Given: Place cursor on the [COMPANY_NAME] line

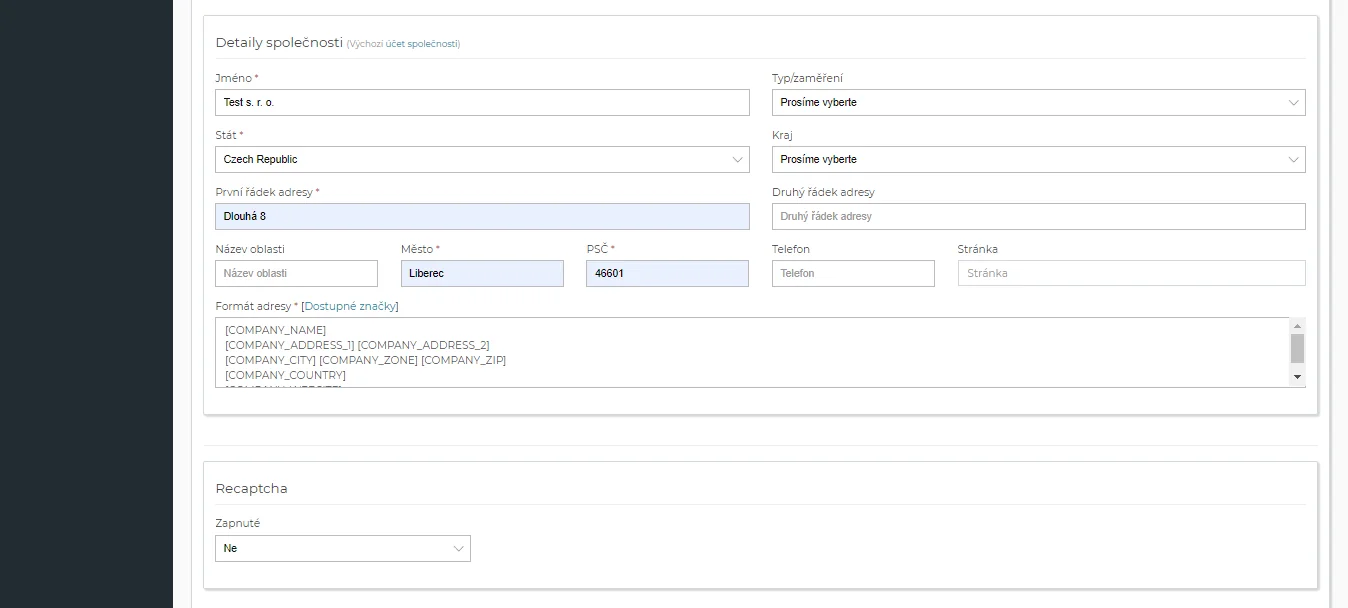Looking at the screenshot, I should (x=276, y=330).
